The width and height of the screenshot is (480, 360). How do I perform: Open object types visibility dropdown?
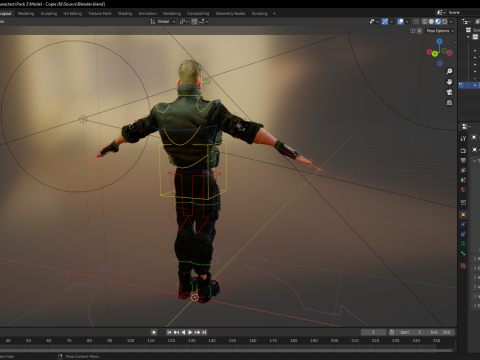[x=374, y=21]
